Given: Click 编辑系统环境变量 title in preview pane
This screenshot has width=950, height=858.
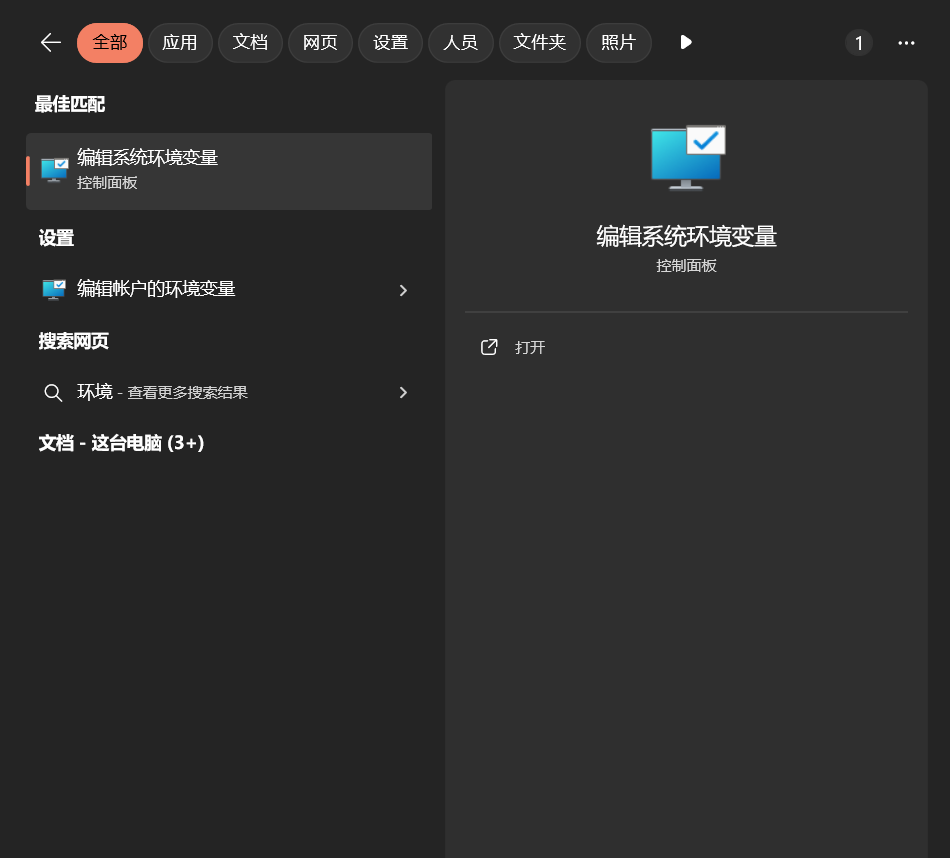Looking at the screenshot, I should pos(686,236).
